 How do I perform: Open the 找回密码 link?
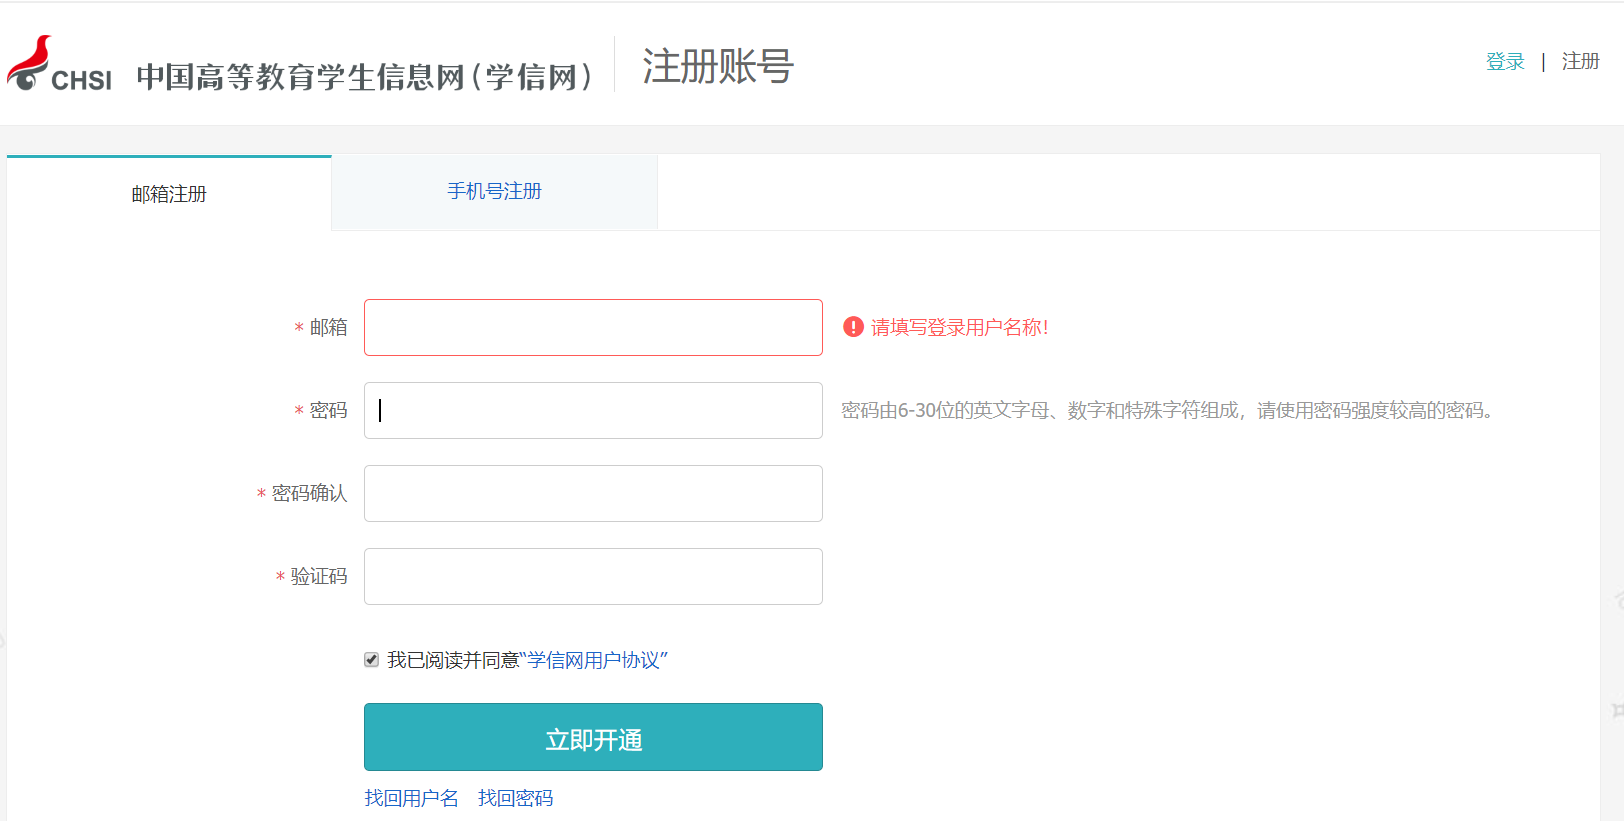[x=515, y=798]
